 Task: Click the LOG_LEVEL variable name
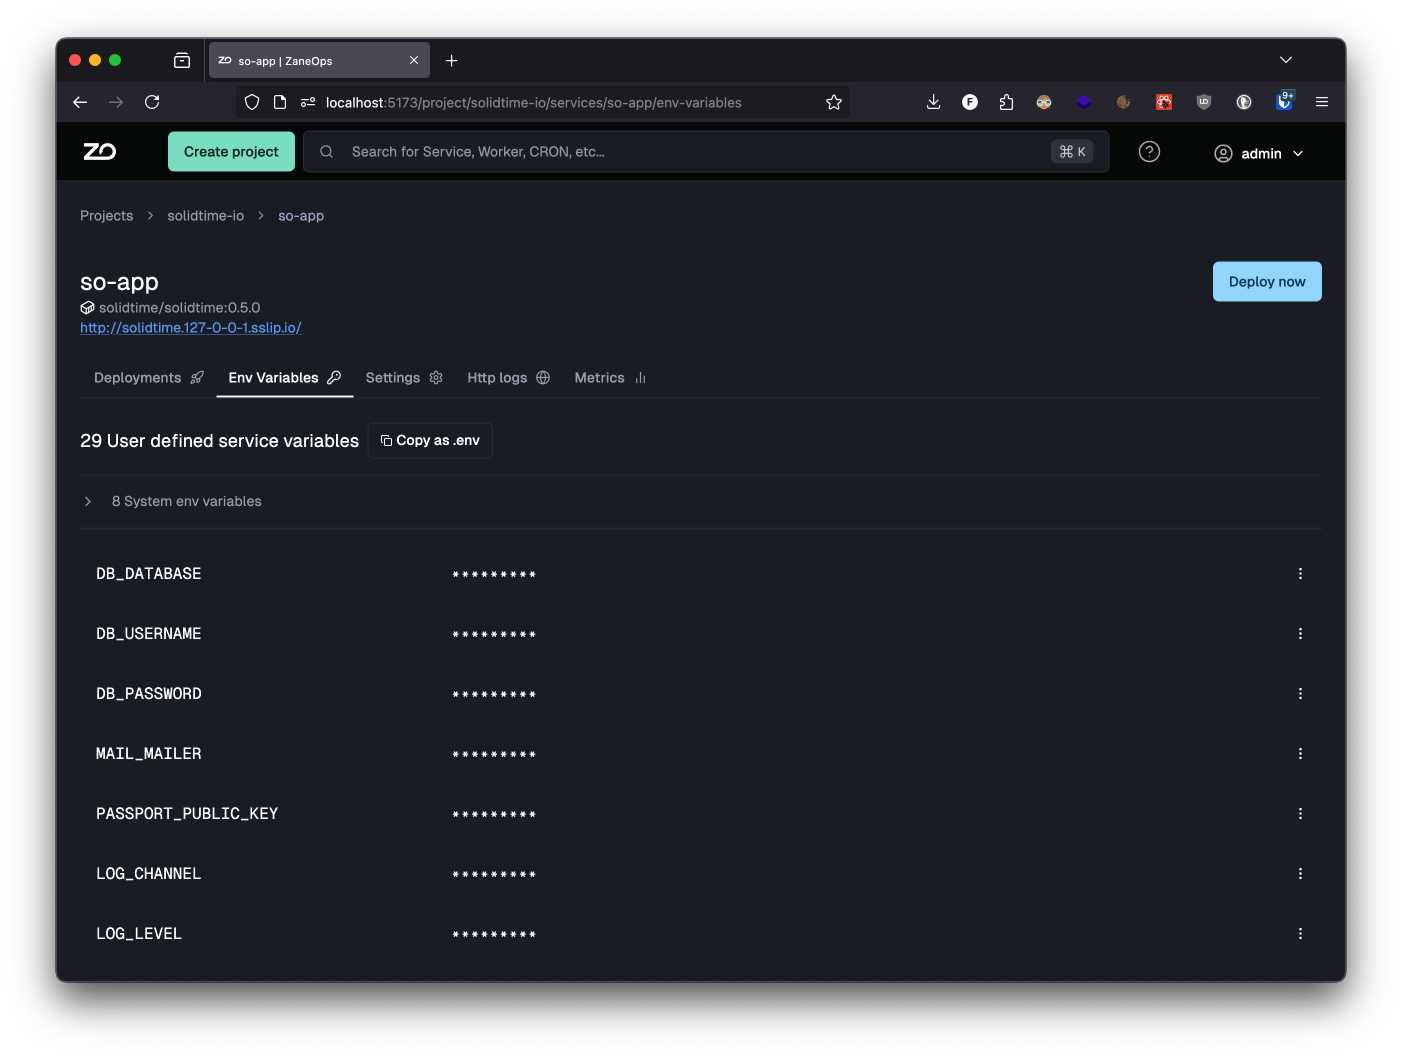click(x=139, y=934)
